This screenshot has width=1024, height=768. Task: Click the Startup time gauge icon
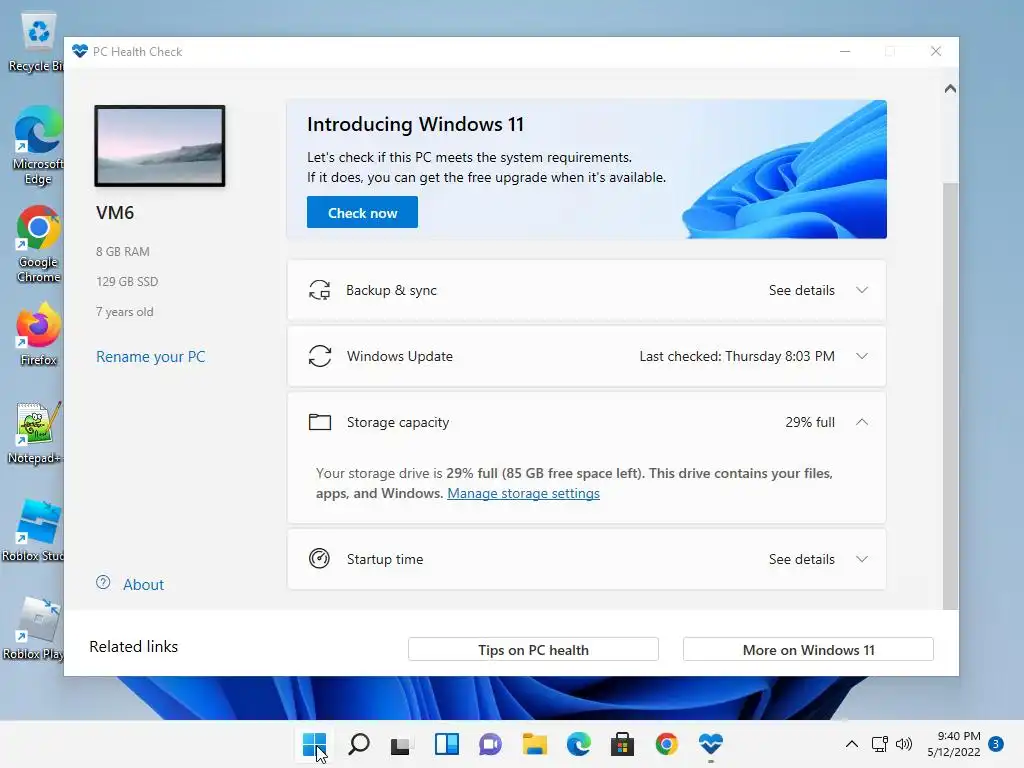click(x=319, y=559)
